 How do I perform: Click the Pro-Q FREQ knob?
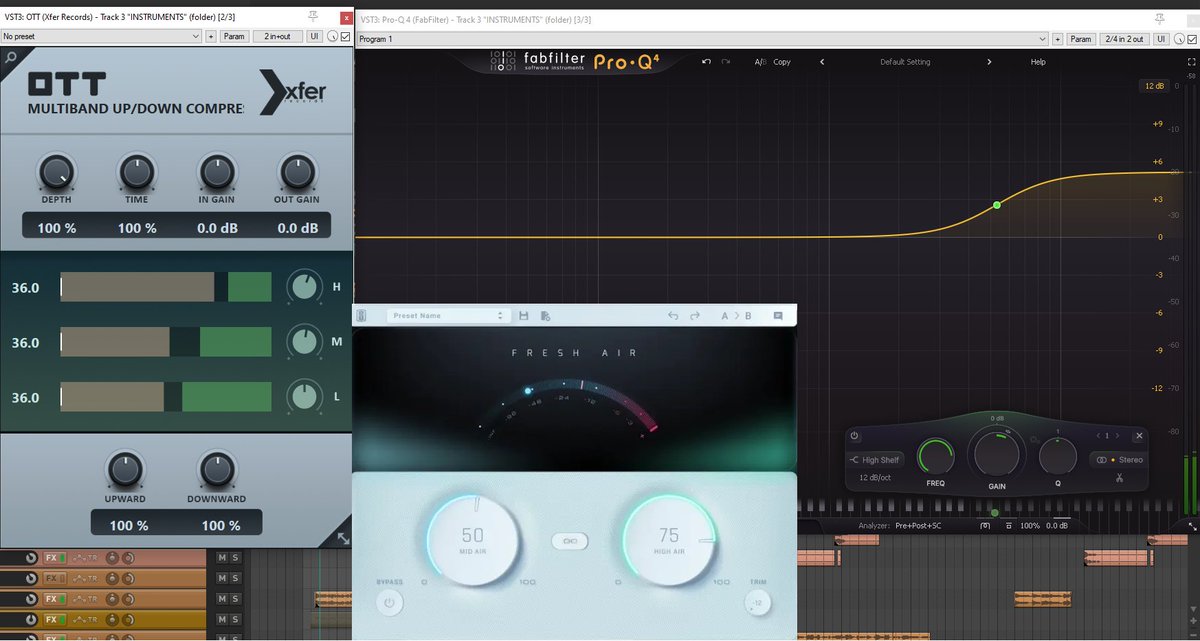click(x=936, y=457)
